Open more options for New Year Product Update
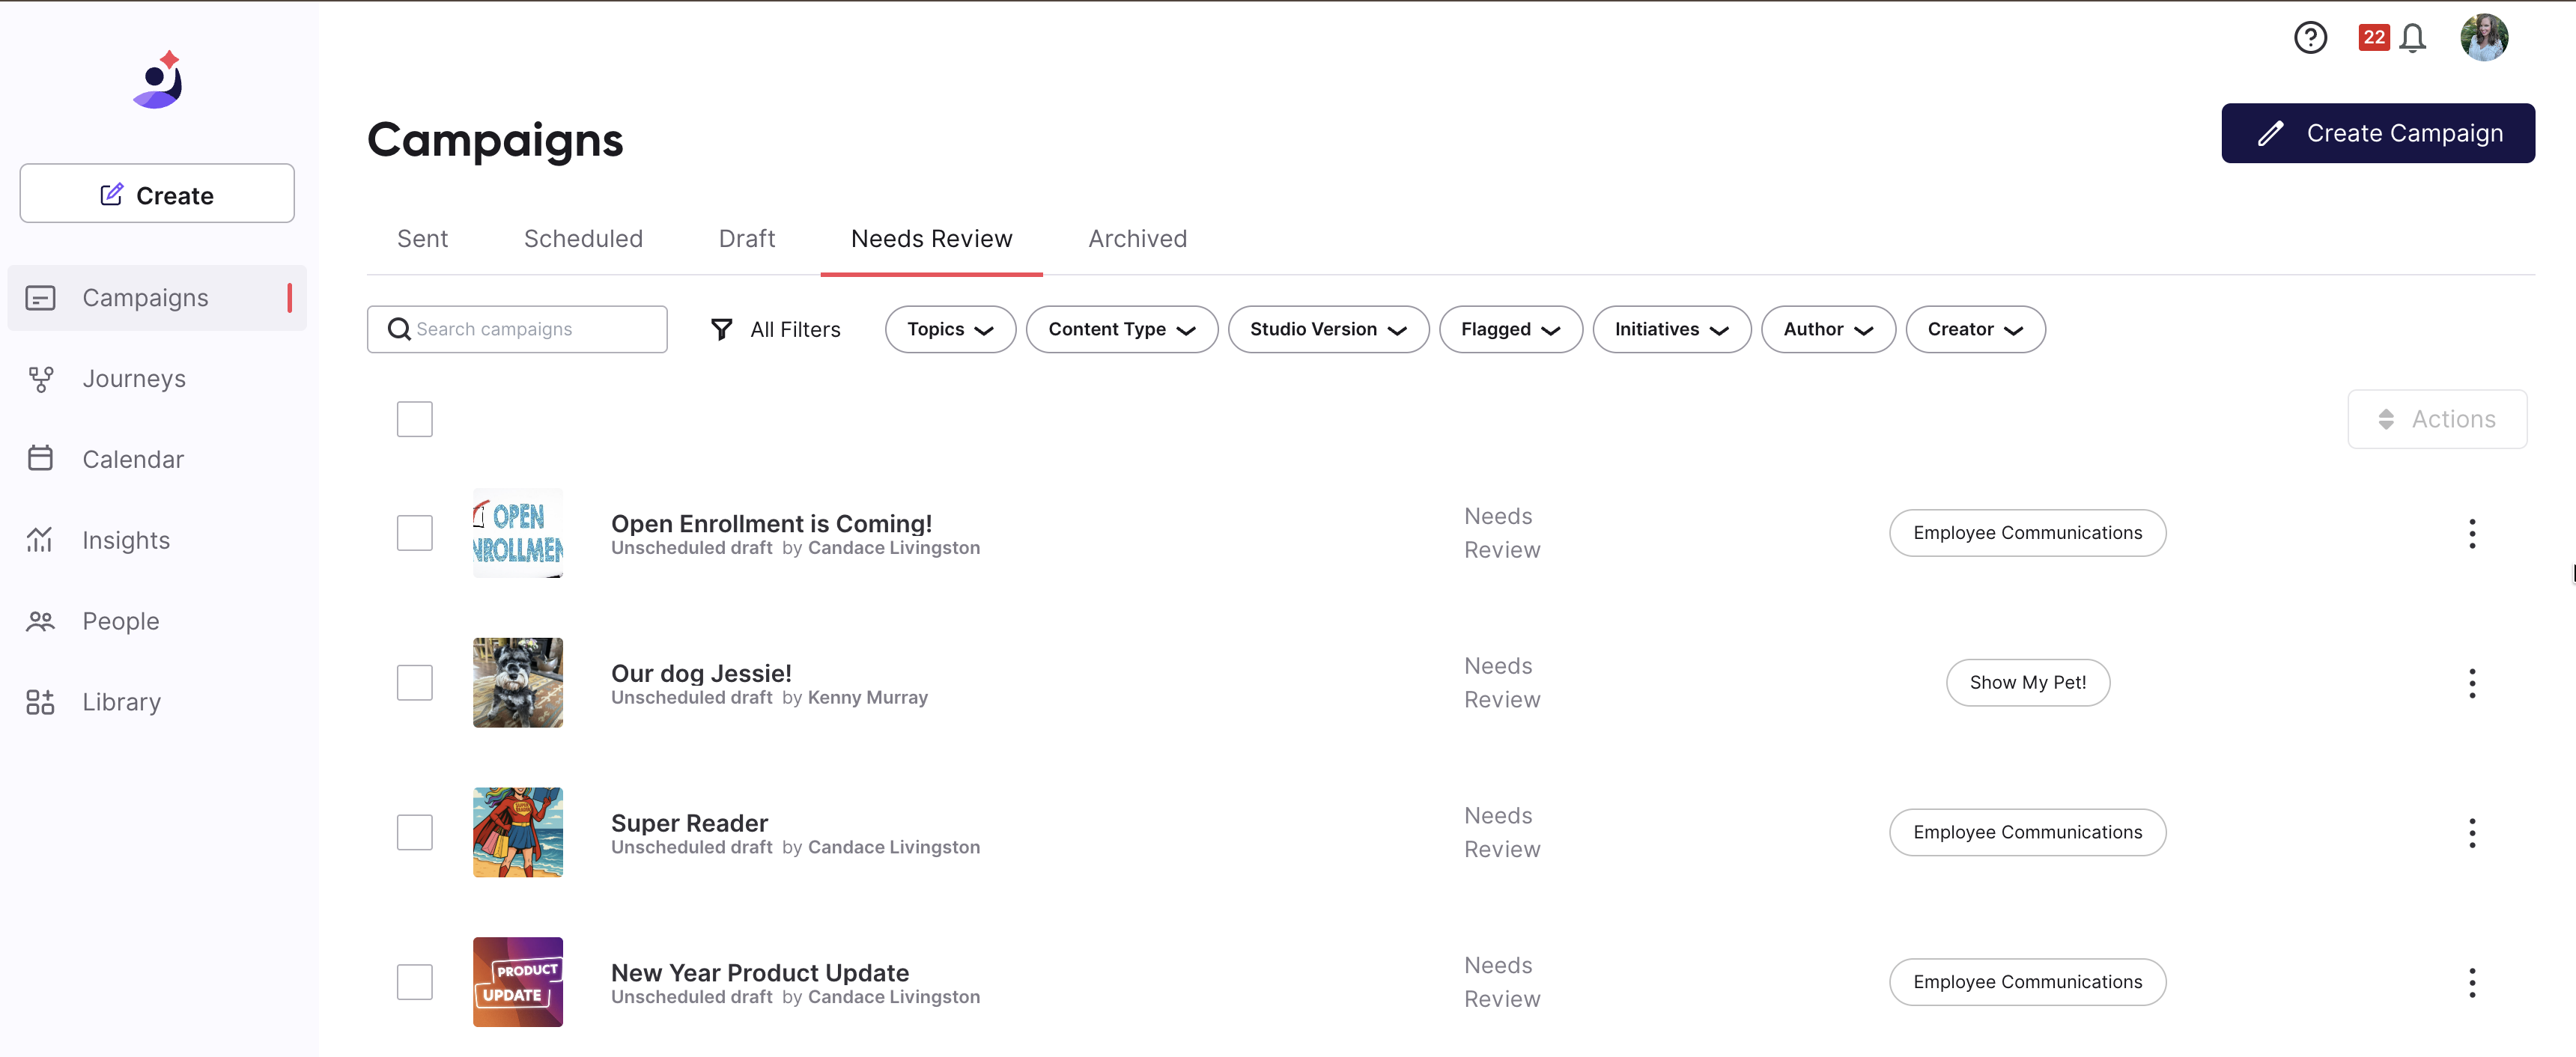The height and width of the screenshot is (1057, 2576). (2471, 982)
